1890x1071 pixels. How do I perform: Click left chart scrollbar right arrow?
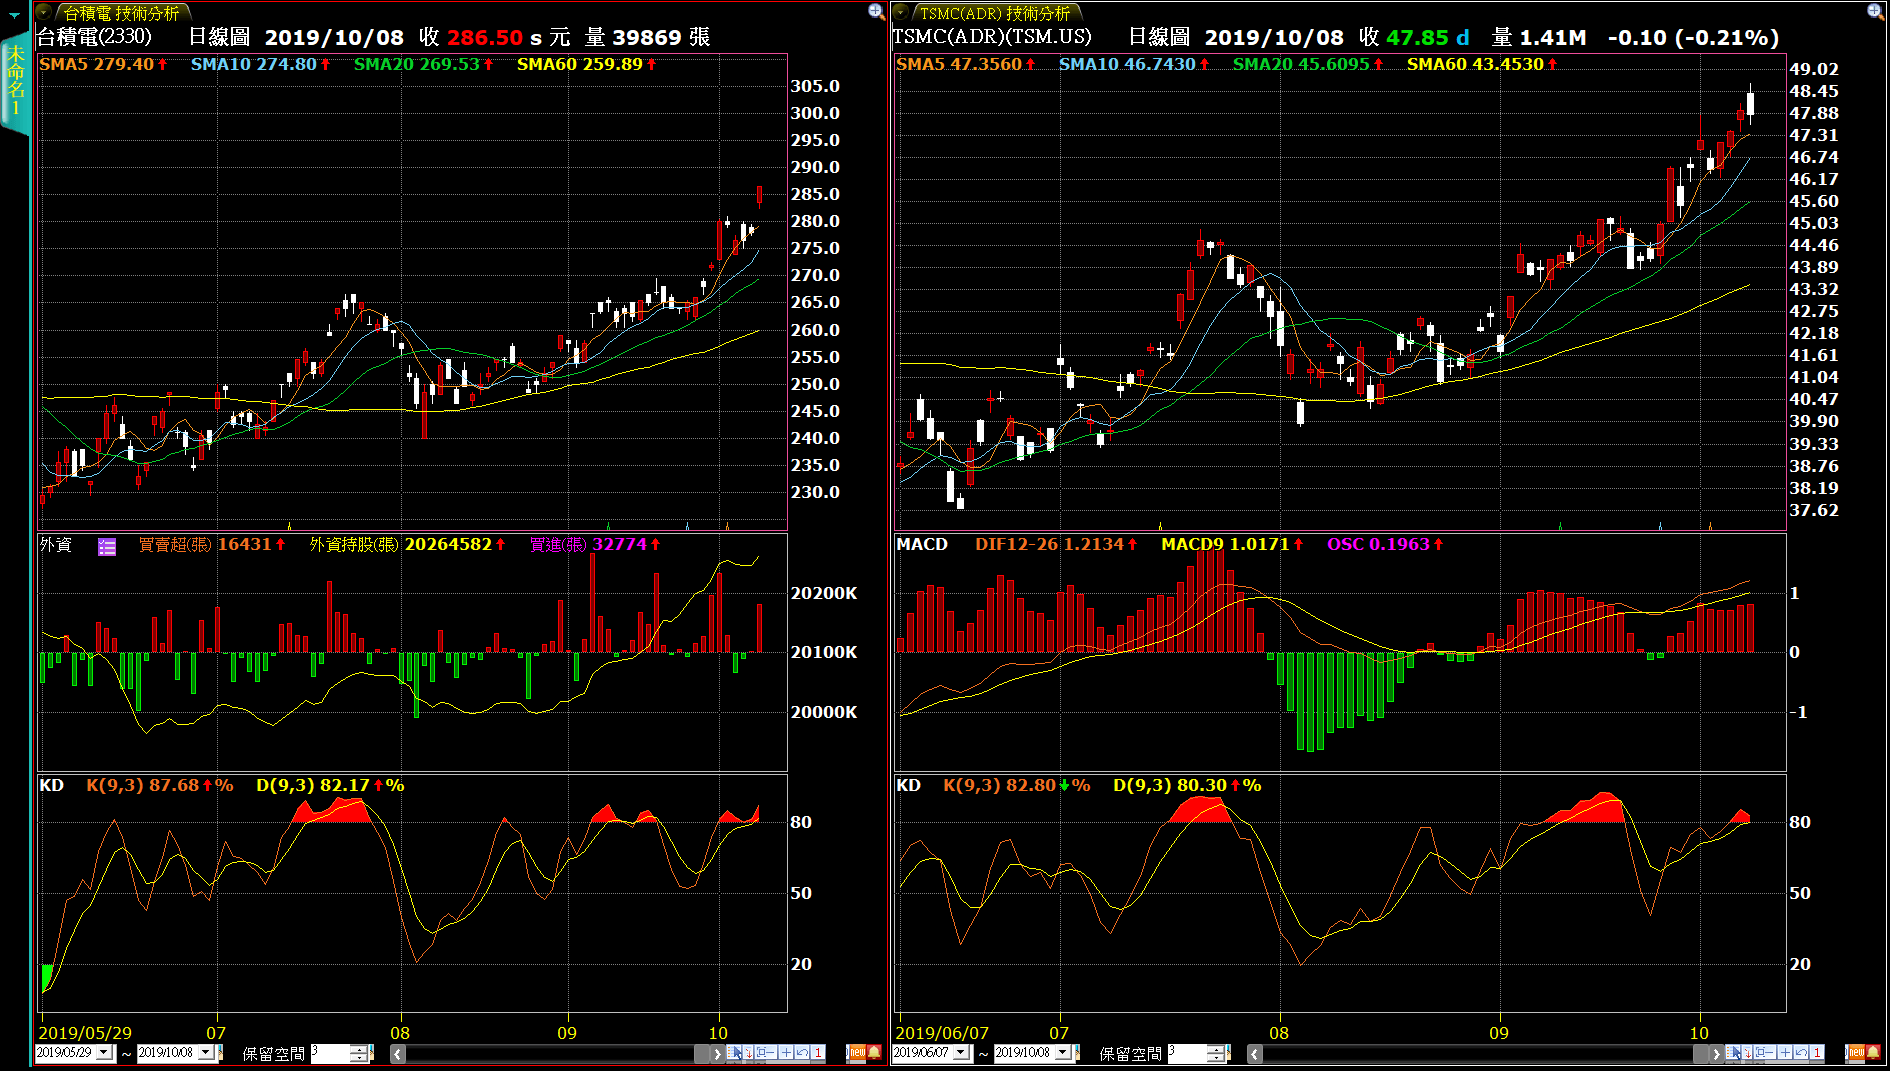717,1054
